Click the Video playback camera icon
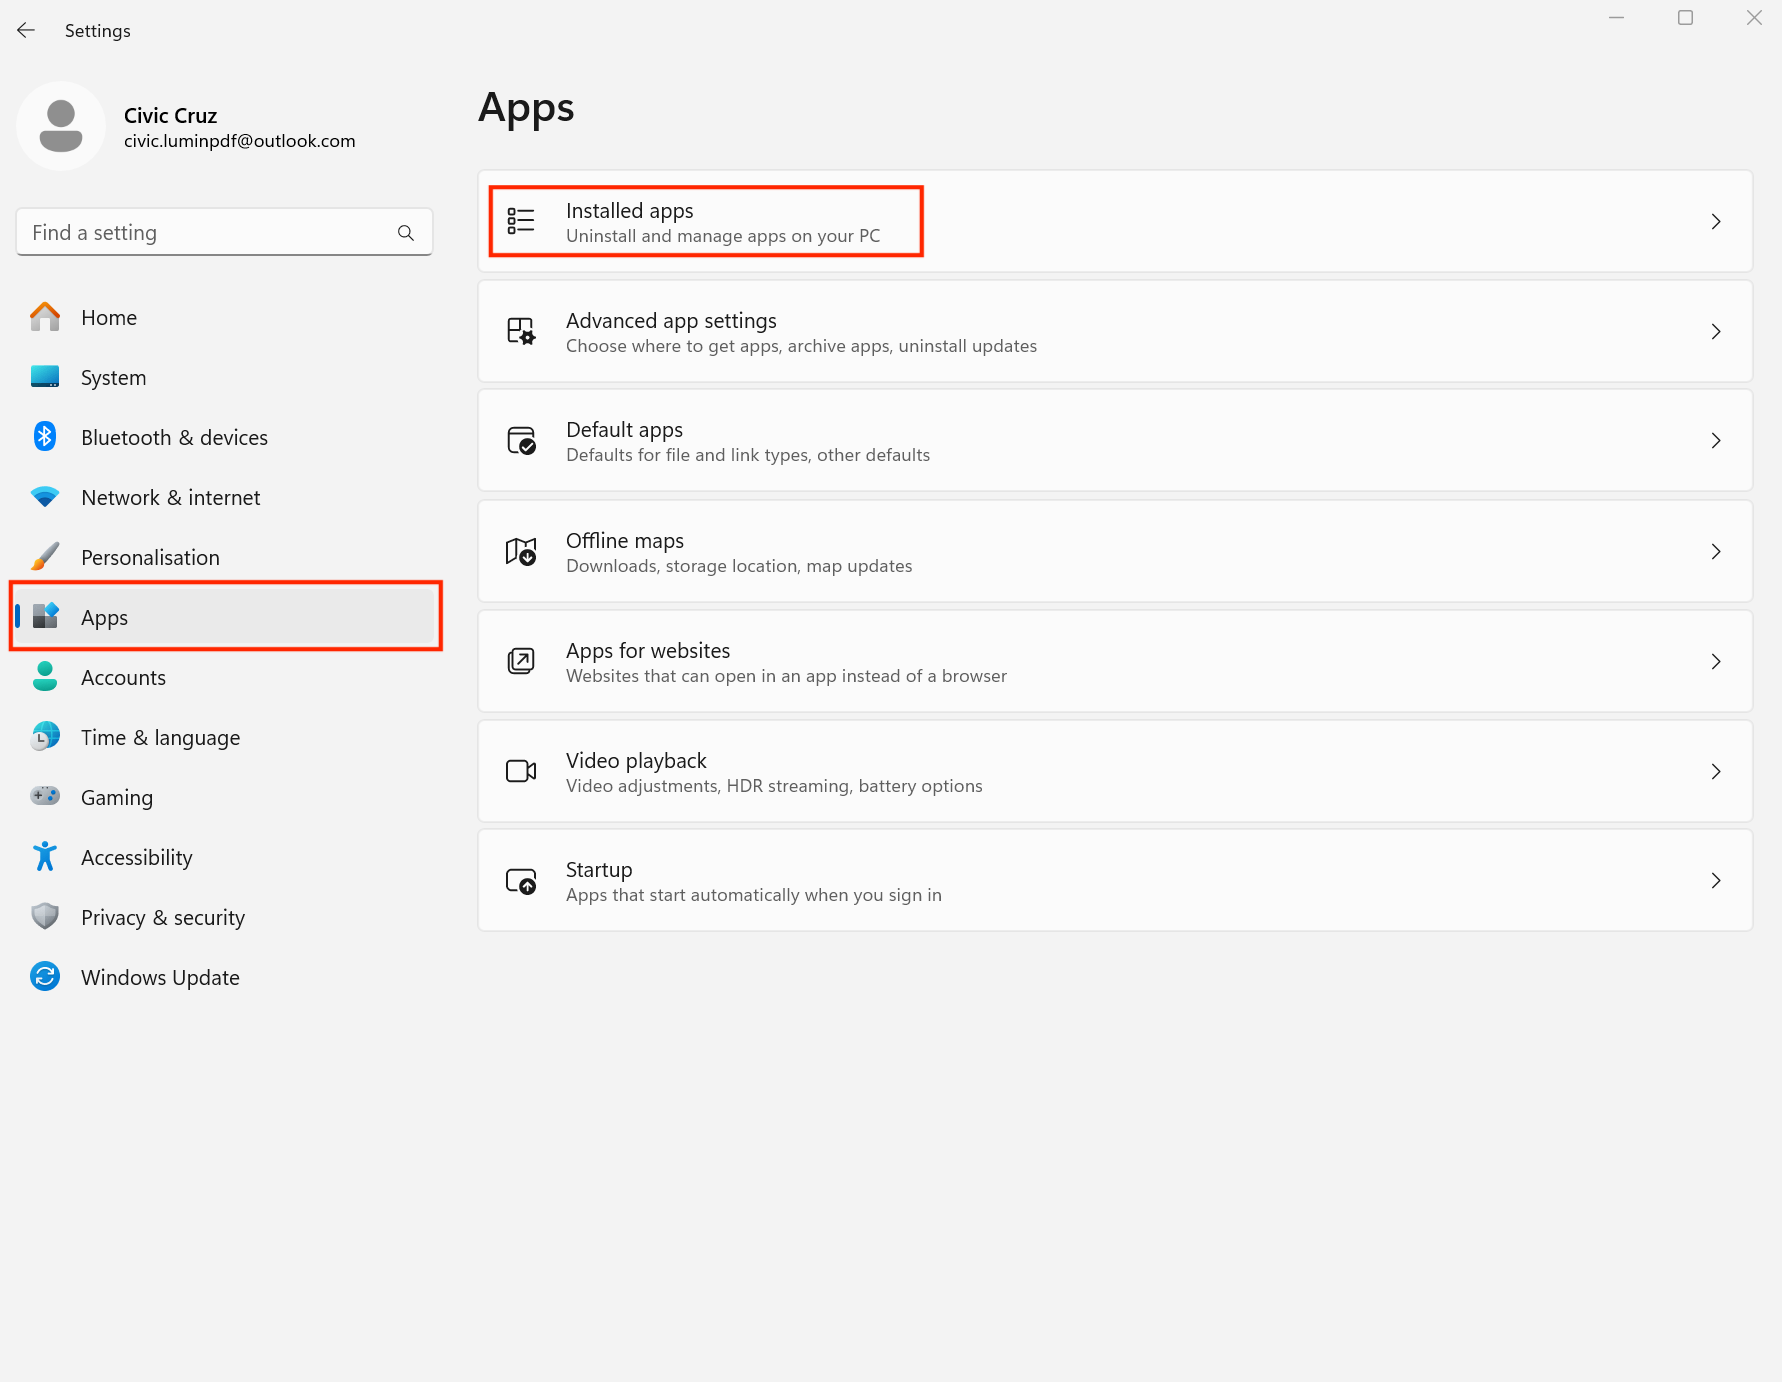Screen dimensions: 1782x1382 (x=521, y=771)
